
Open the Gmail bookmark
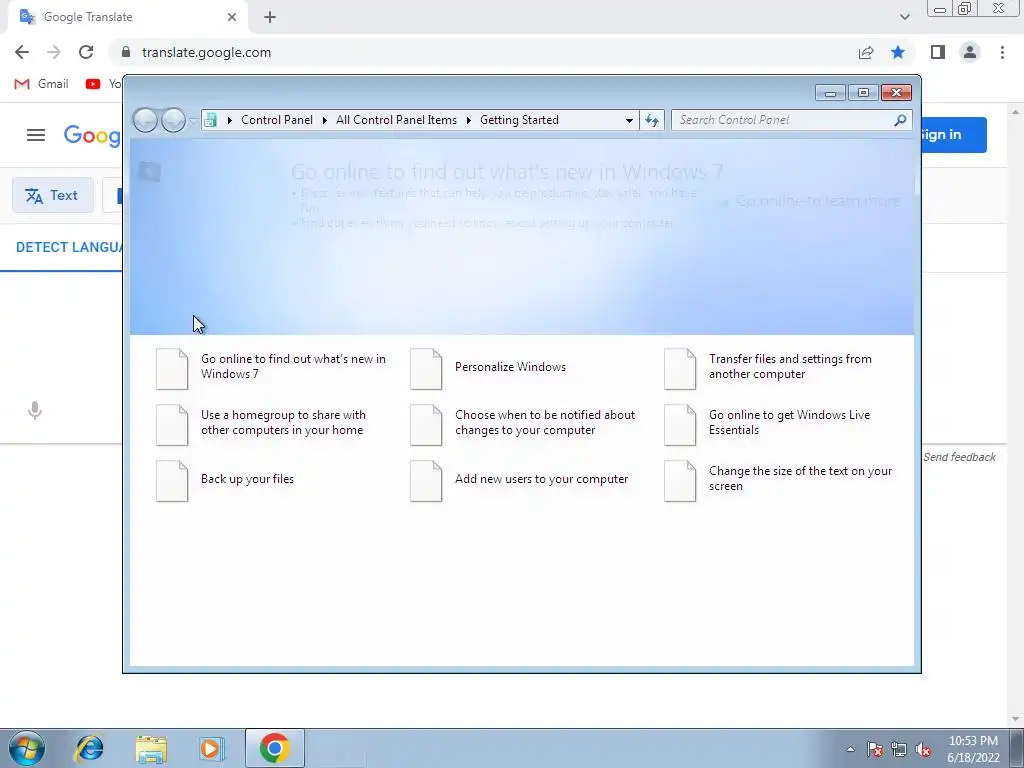click(x=42, y=84)
